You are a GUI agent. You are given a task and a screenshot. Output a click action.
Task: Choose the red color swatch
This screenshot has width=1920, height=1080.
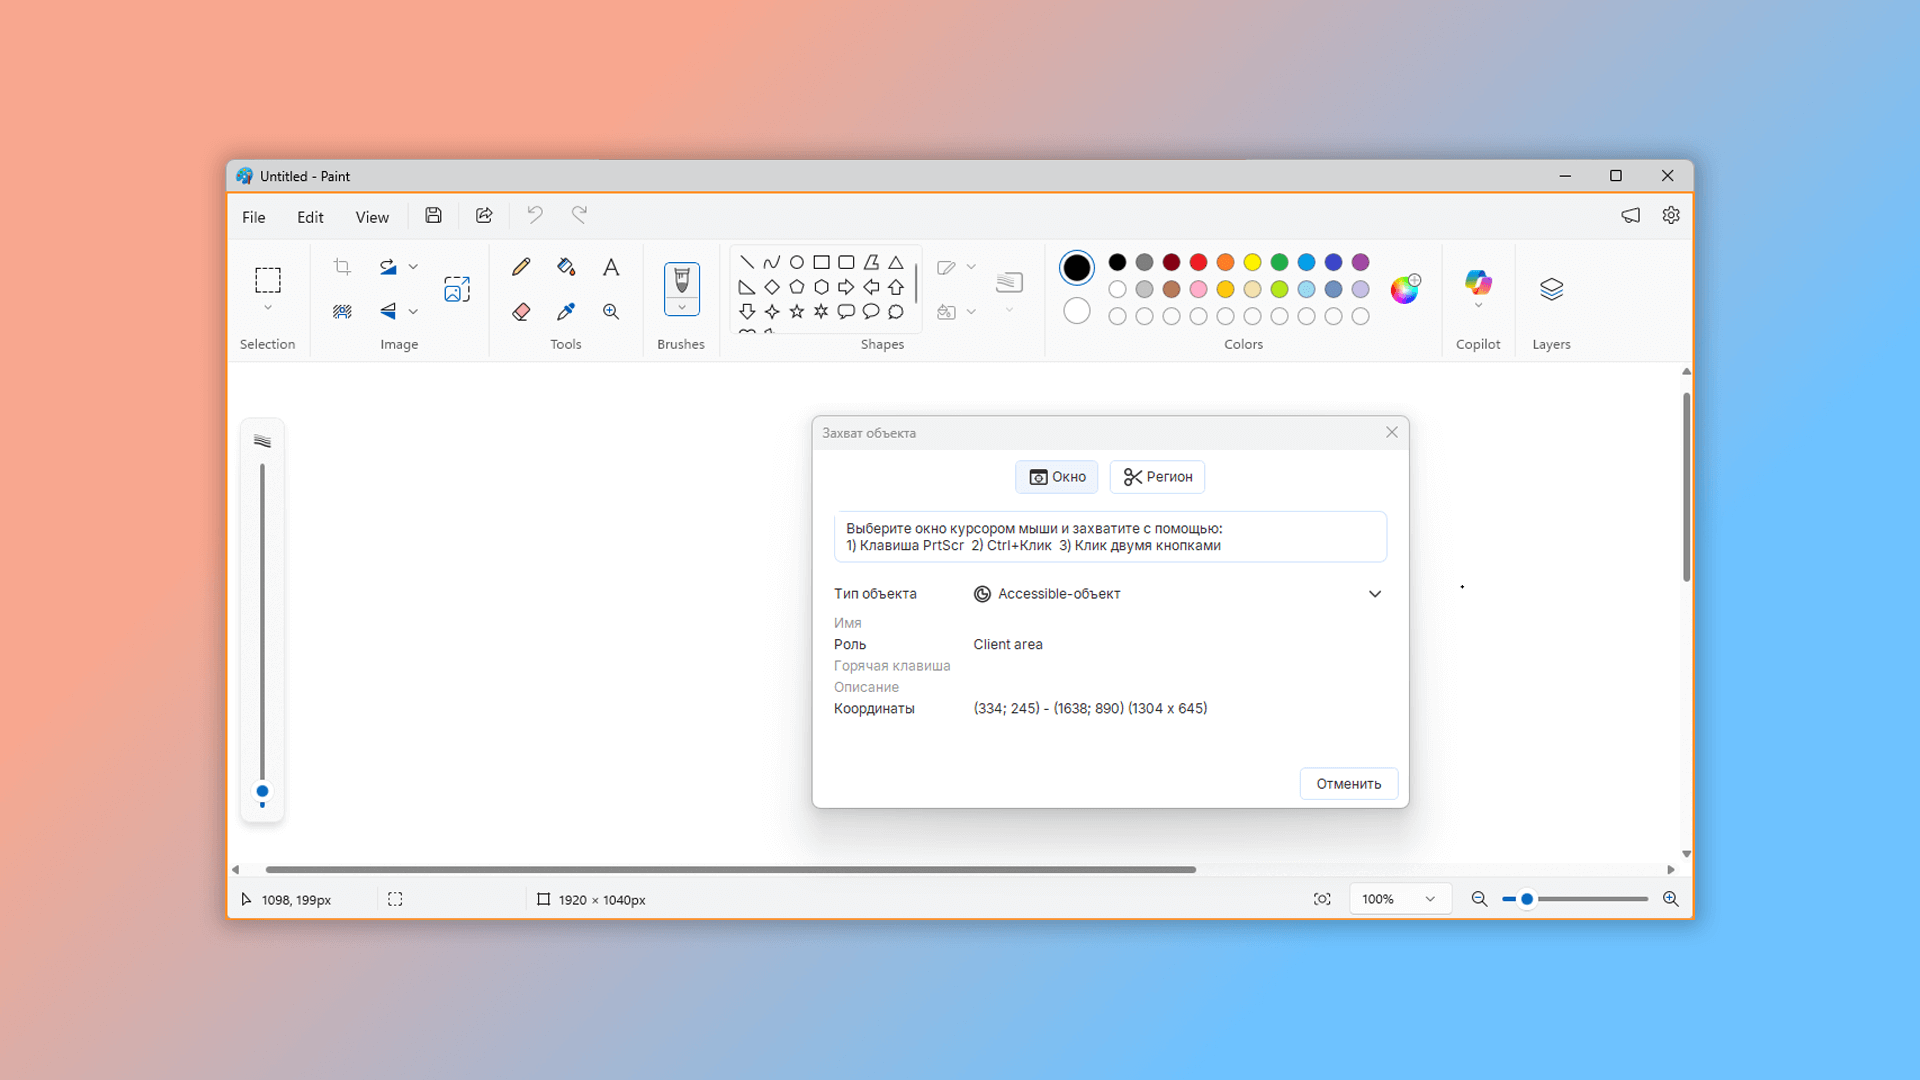pyautogui.click(x=1198, y=262)
